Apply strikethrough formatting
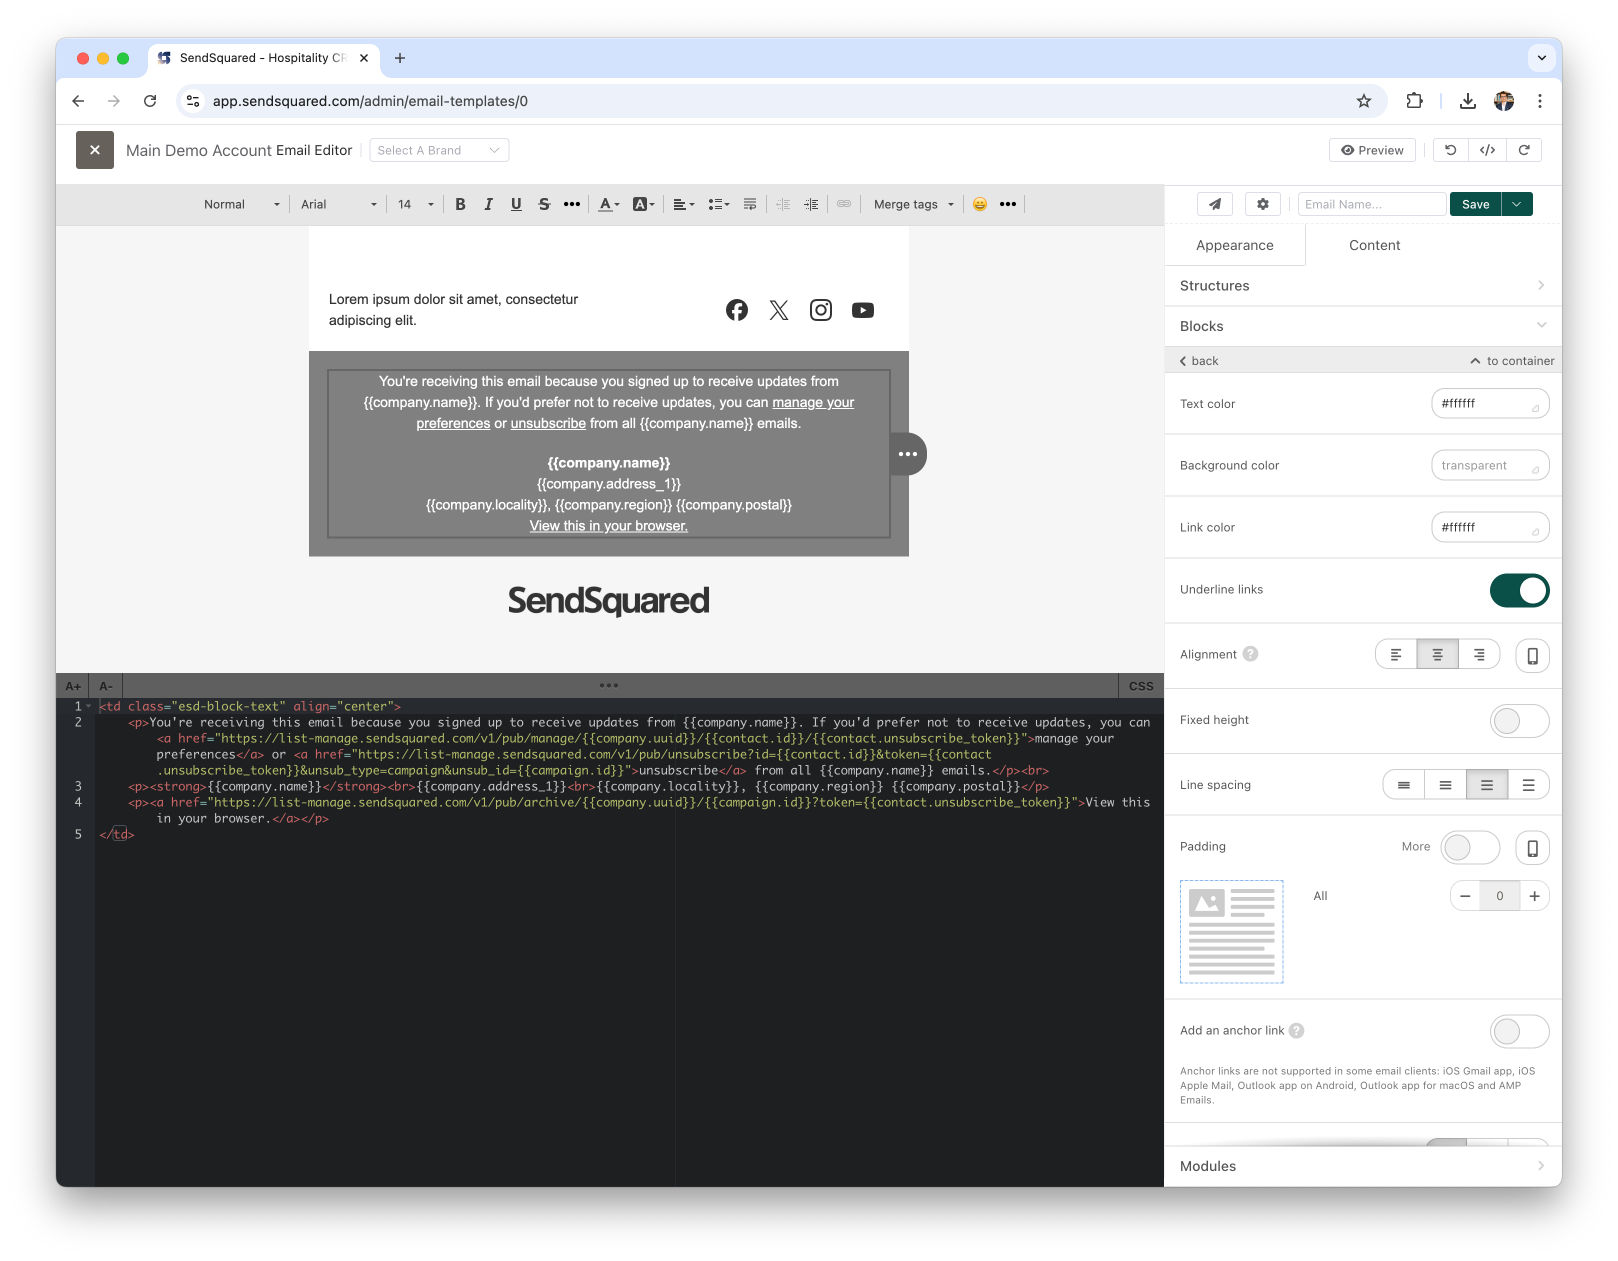This screenshot has width=1618, height=1261. pos(544,204)
